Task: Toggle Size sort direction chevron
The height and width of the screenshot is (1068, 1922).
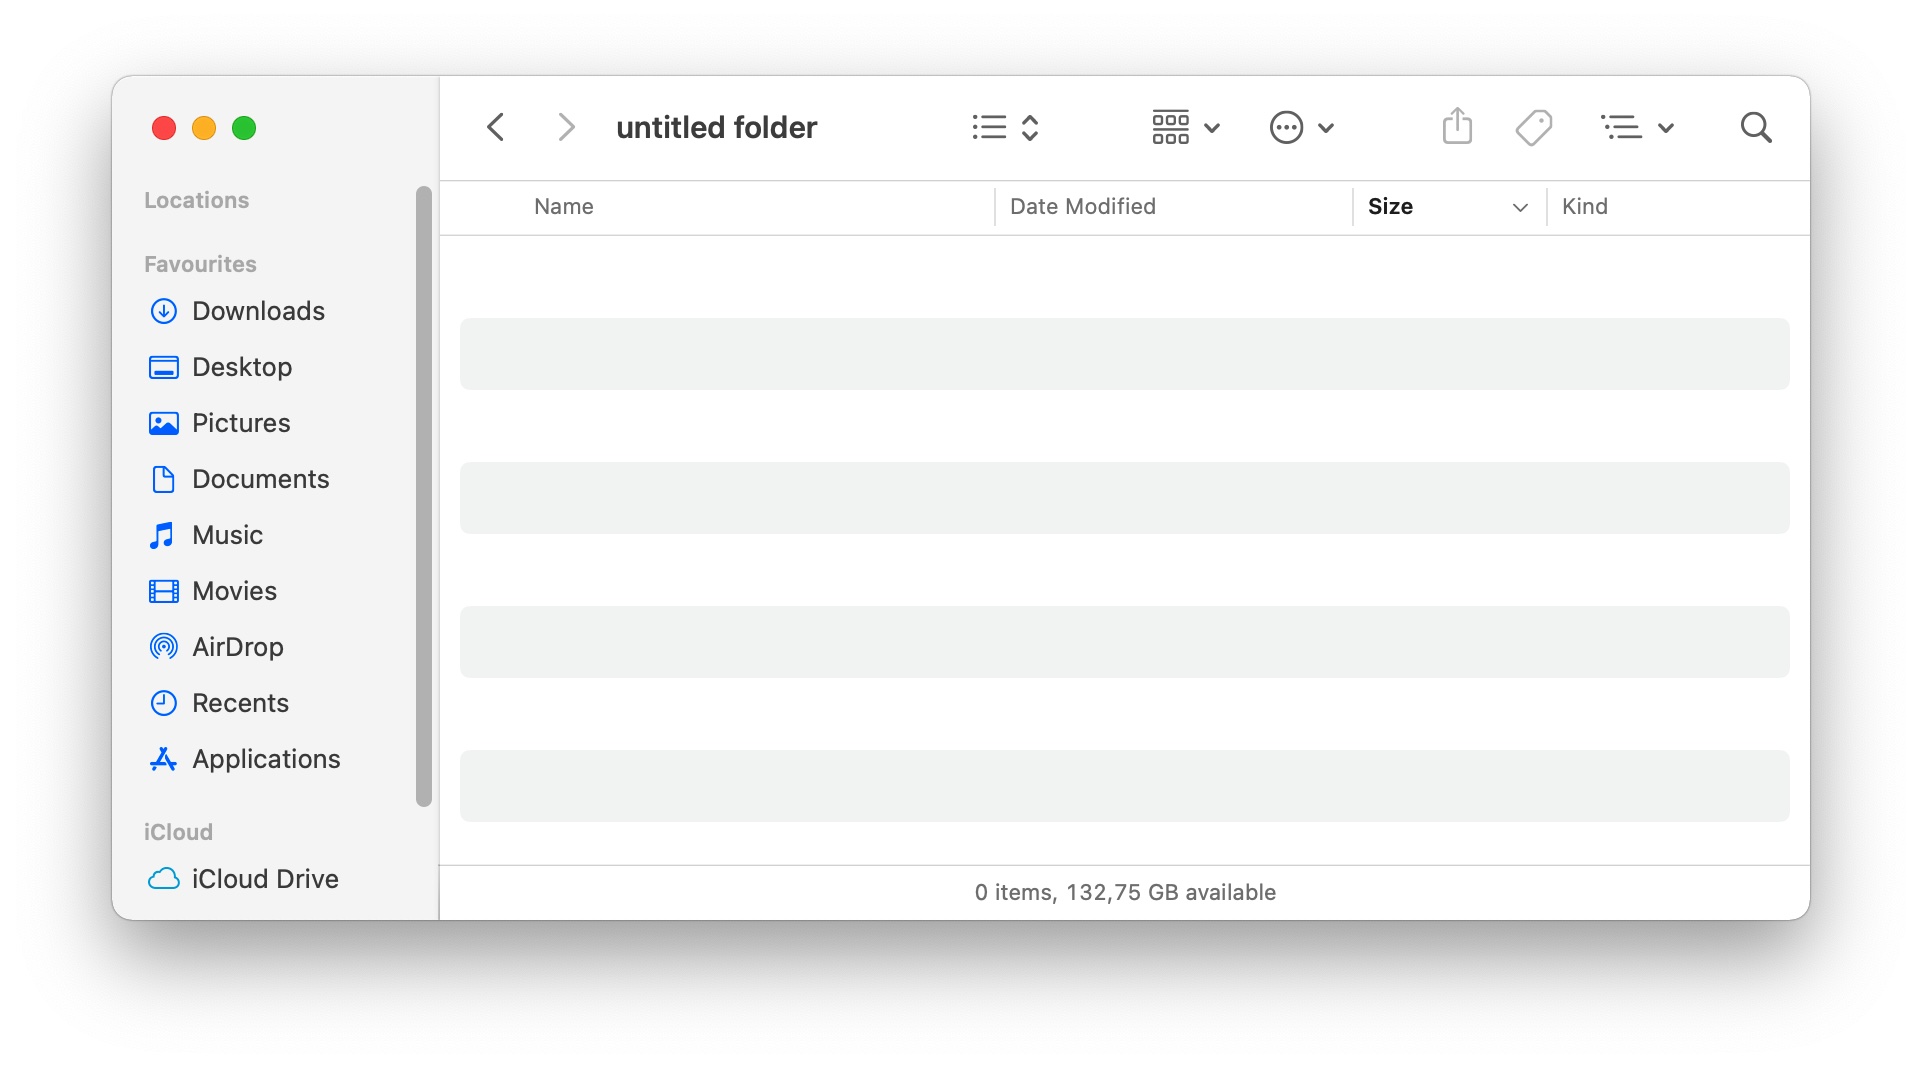Action: [1520, 208]
